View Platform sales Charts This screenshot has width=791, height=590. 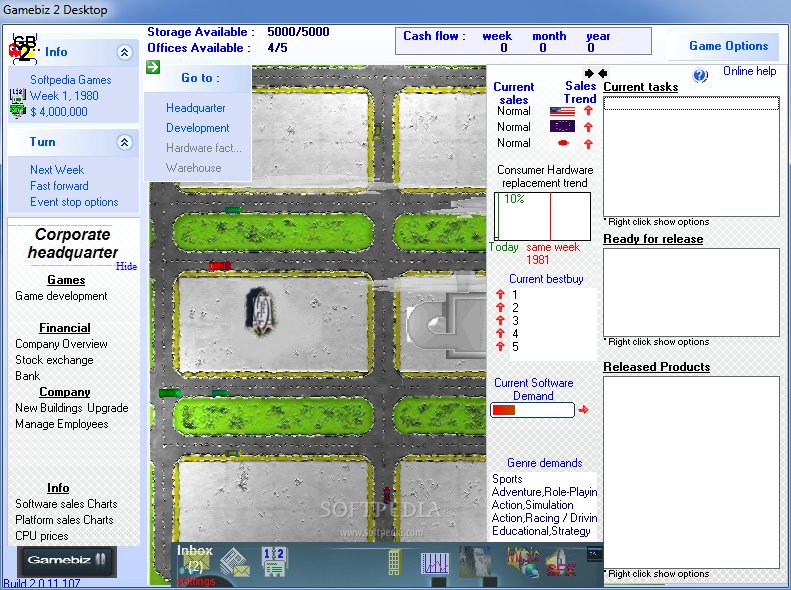[64, 520]
